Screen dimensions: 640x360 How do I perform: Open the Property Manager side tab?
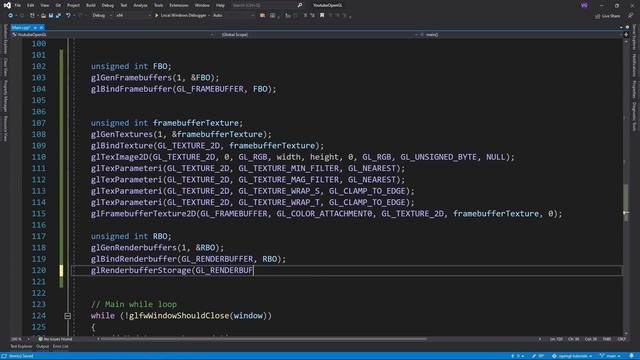click(x=5, y=96)
